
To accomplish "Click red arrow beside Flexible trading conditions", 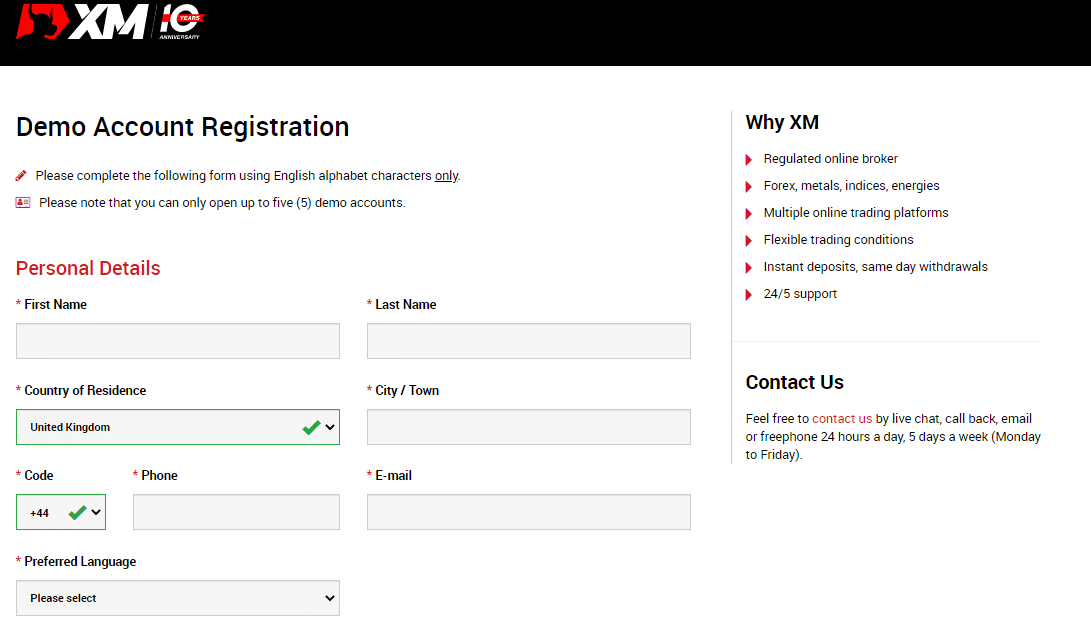I will (749, 240).
